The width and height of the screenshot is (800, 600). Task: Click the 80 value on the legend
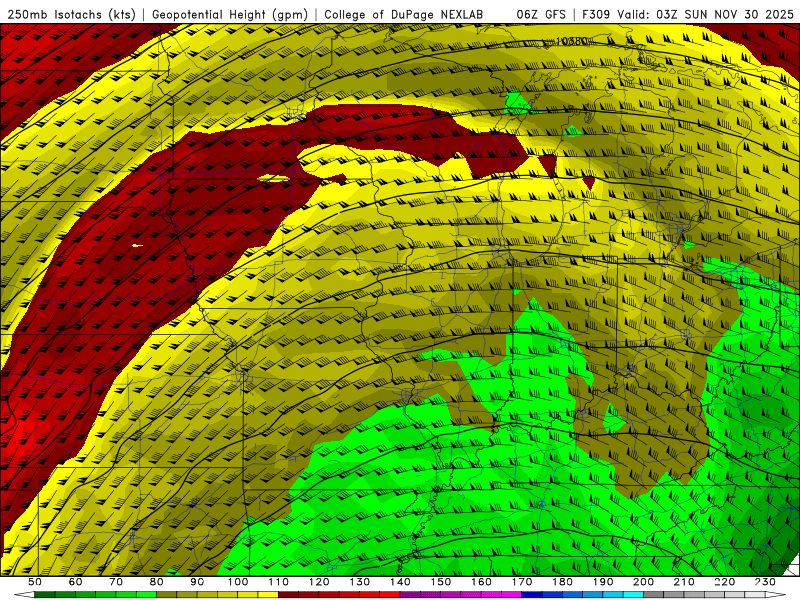[x=157, y=582]
